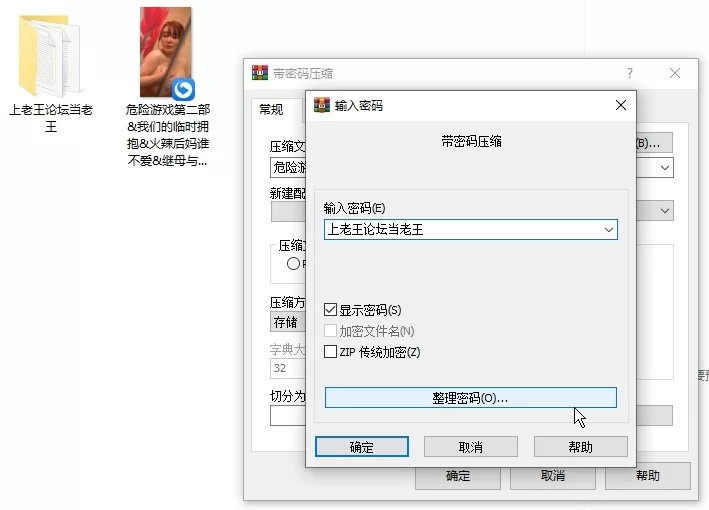
Task: Click the WinRAR icon in 输入密码 title bar
Action: click(x=322, y=105)
